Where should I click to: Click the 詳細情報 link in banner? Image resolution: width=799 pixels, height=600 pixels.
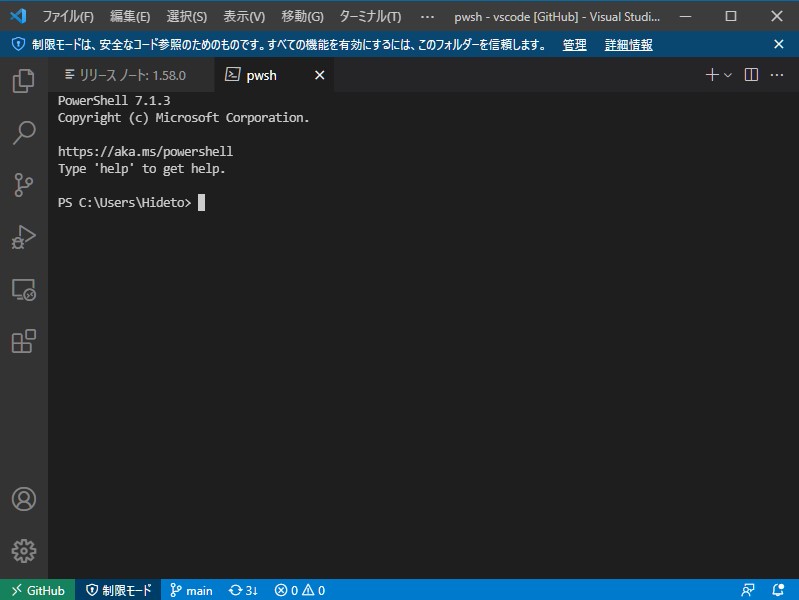pos(628,45)
